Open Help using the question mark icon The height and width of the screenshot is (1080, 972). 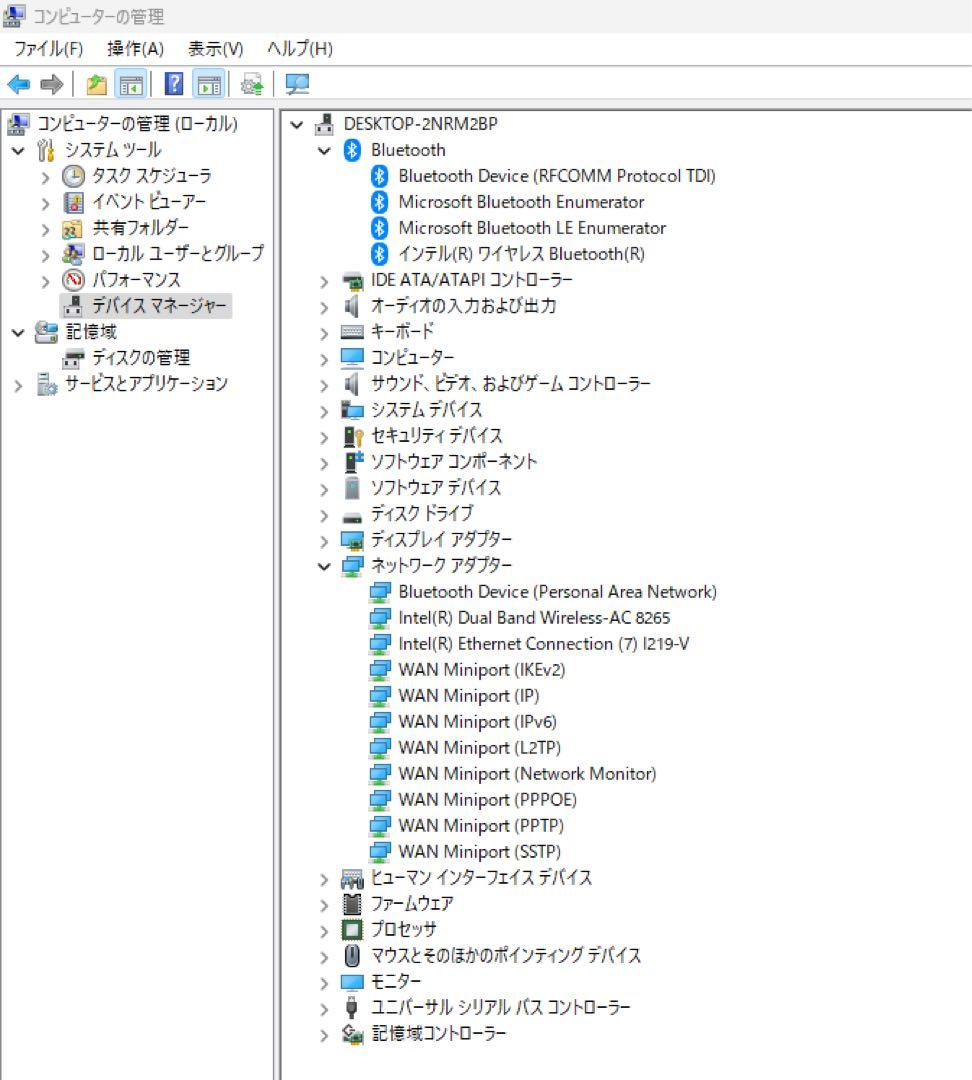[176, 84]
